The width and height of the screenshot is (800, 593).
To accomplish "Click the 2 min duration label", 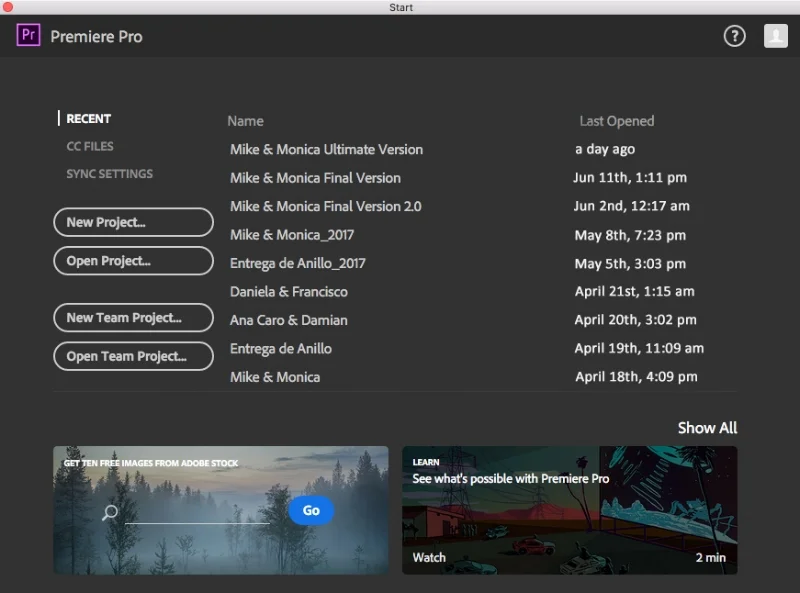I will pos(711,557).
